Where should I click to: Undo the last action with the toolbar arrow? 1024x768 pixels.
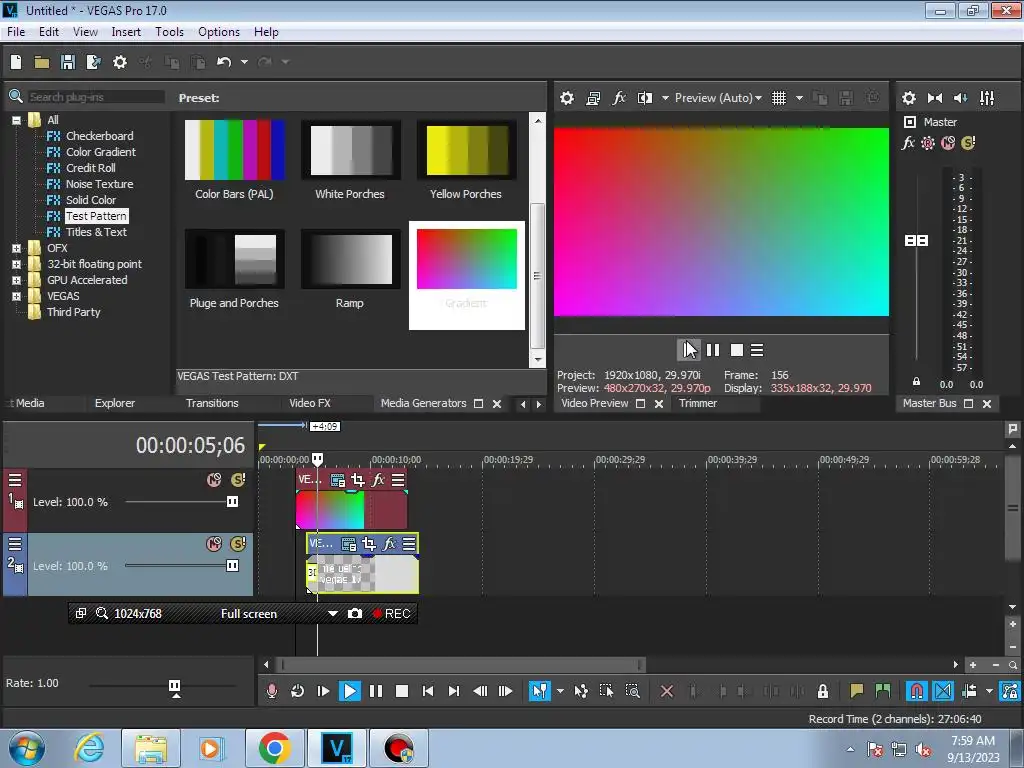coord(224,62)
